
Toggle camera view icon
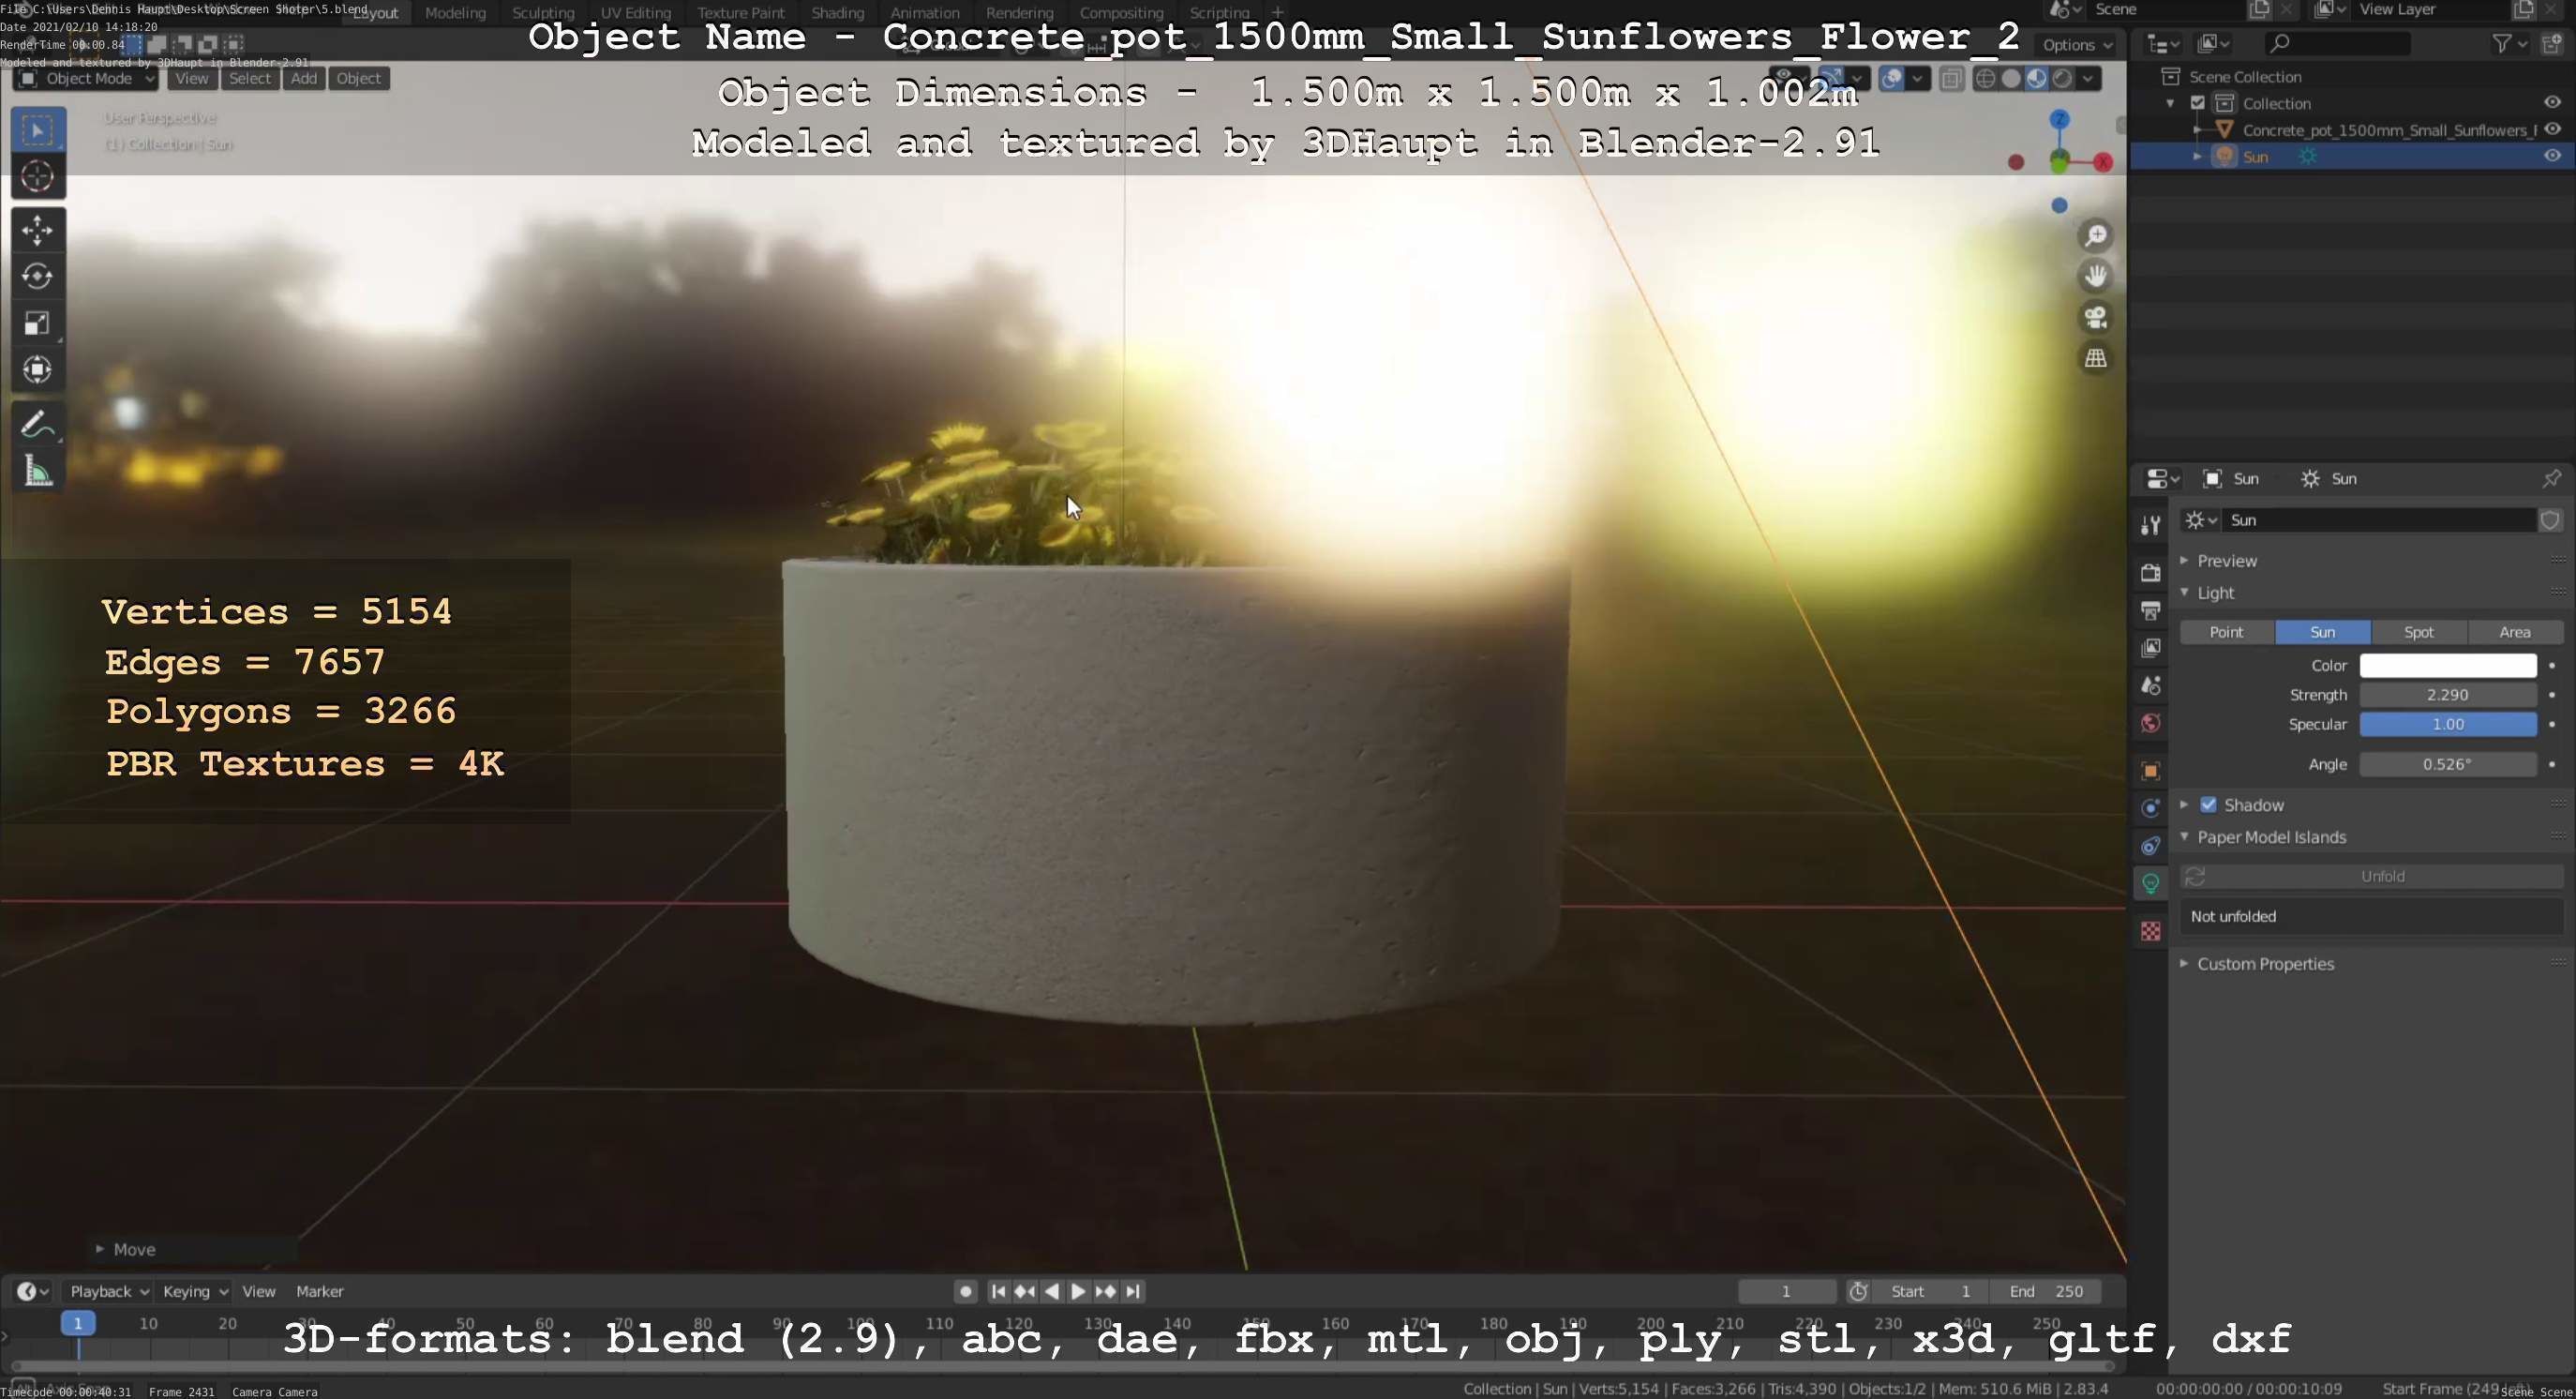click(2095, 317)
